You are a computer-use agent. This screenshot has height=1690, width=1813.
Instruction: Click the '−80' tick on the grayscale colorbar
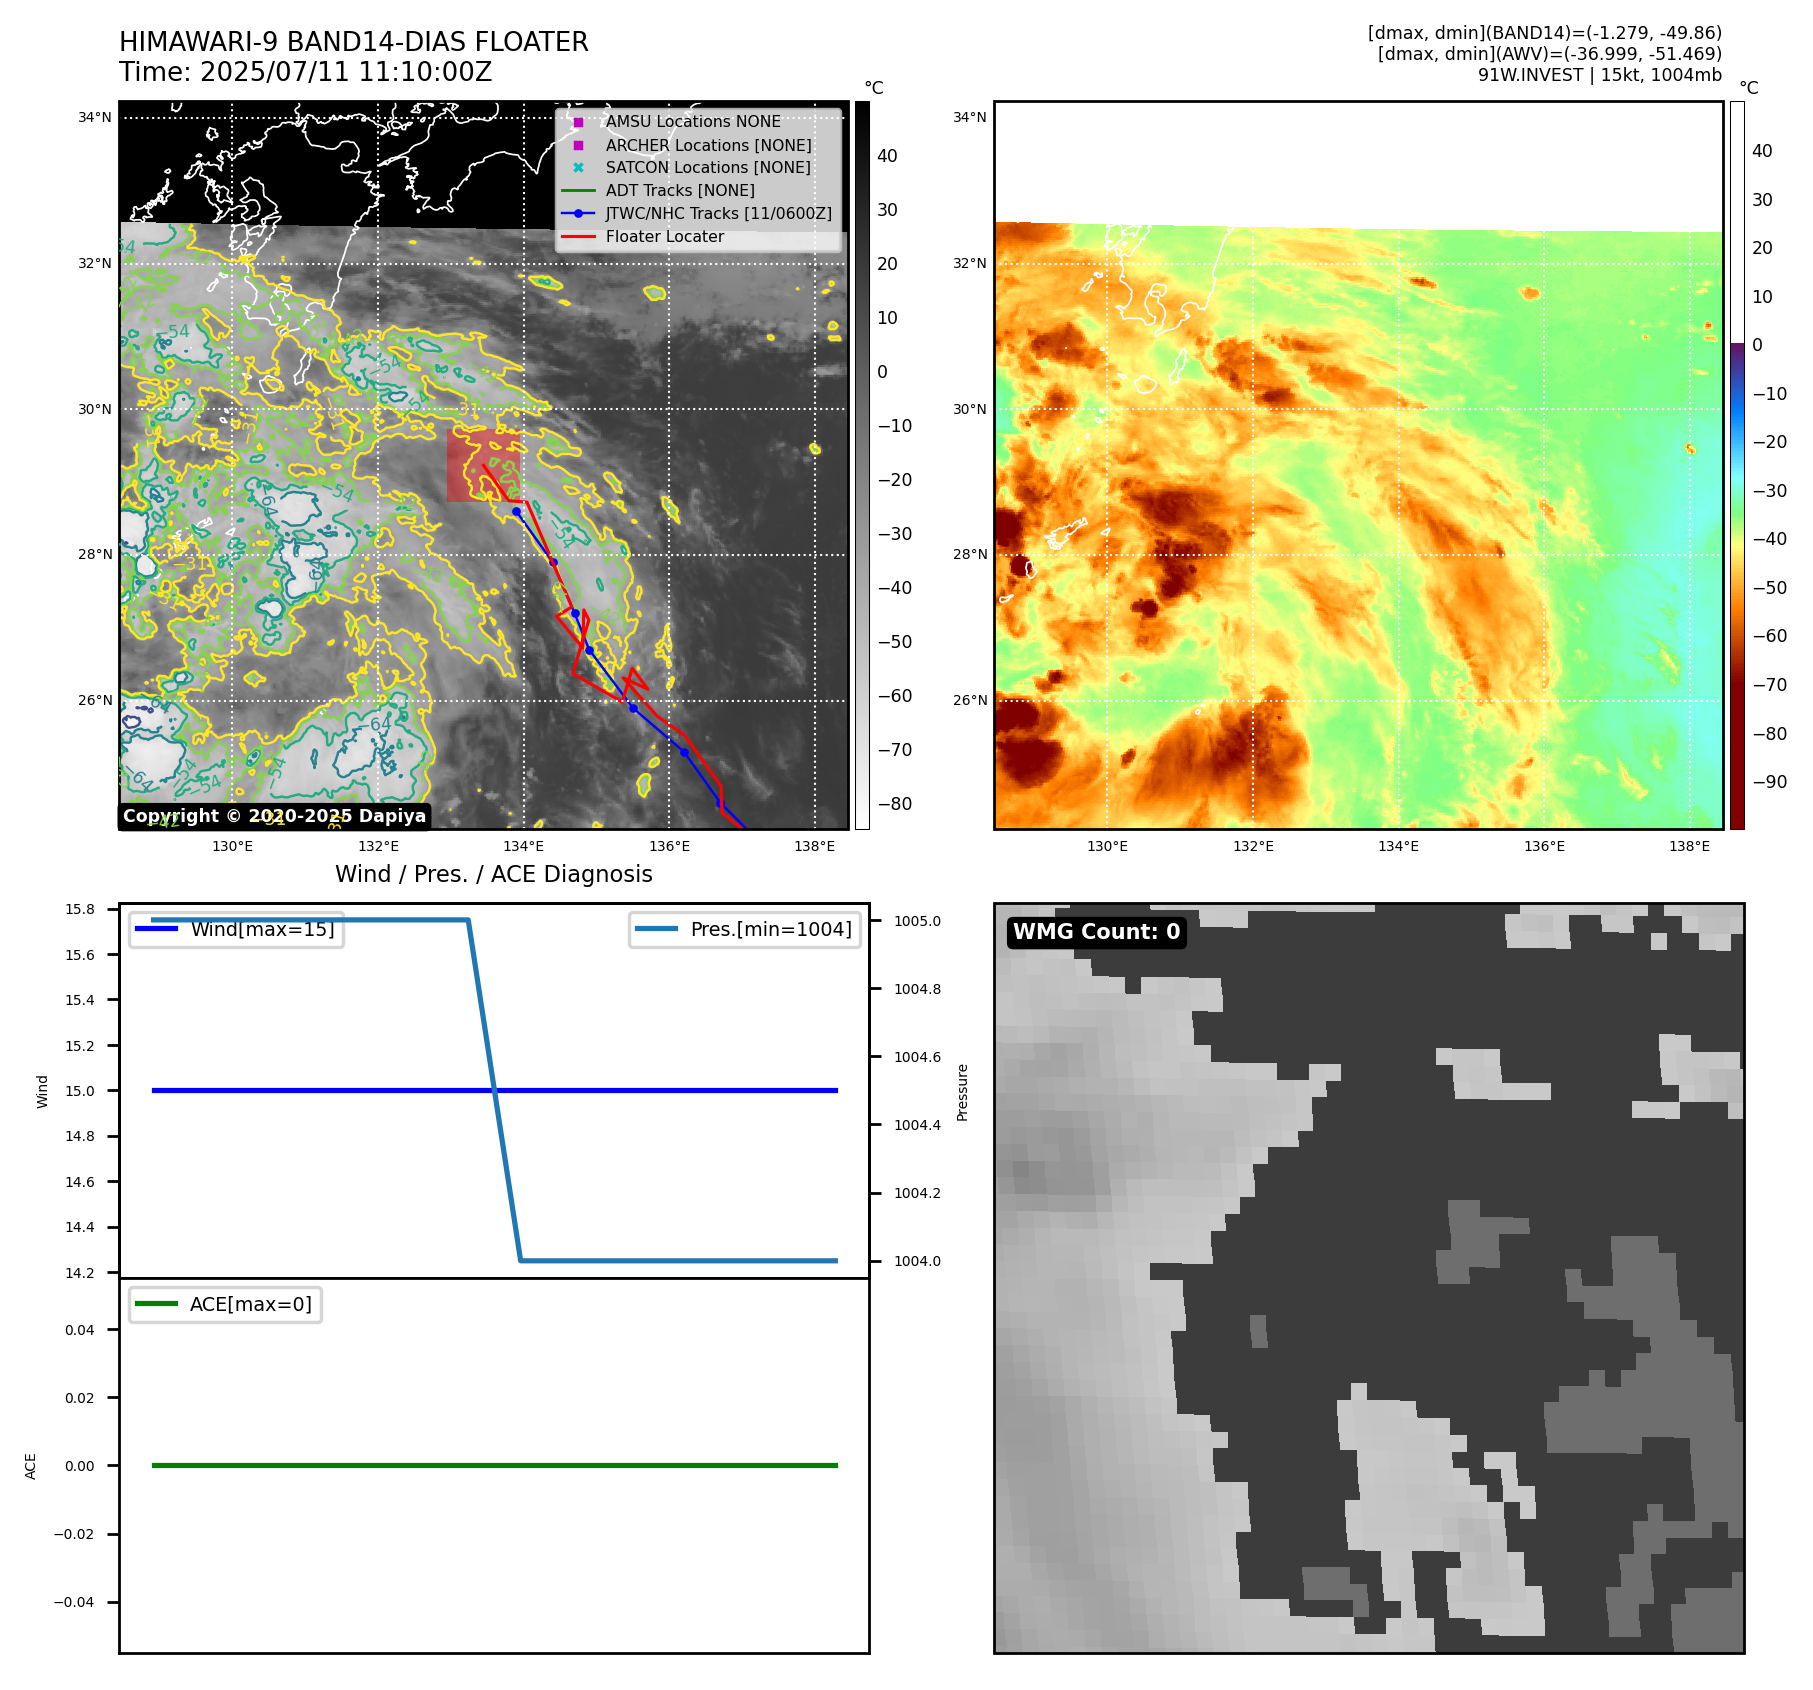coord(895,804)
